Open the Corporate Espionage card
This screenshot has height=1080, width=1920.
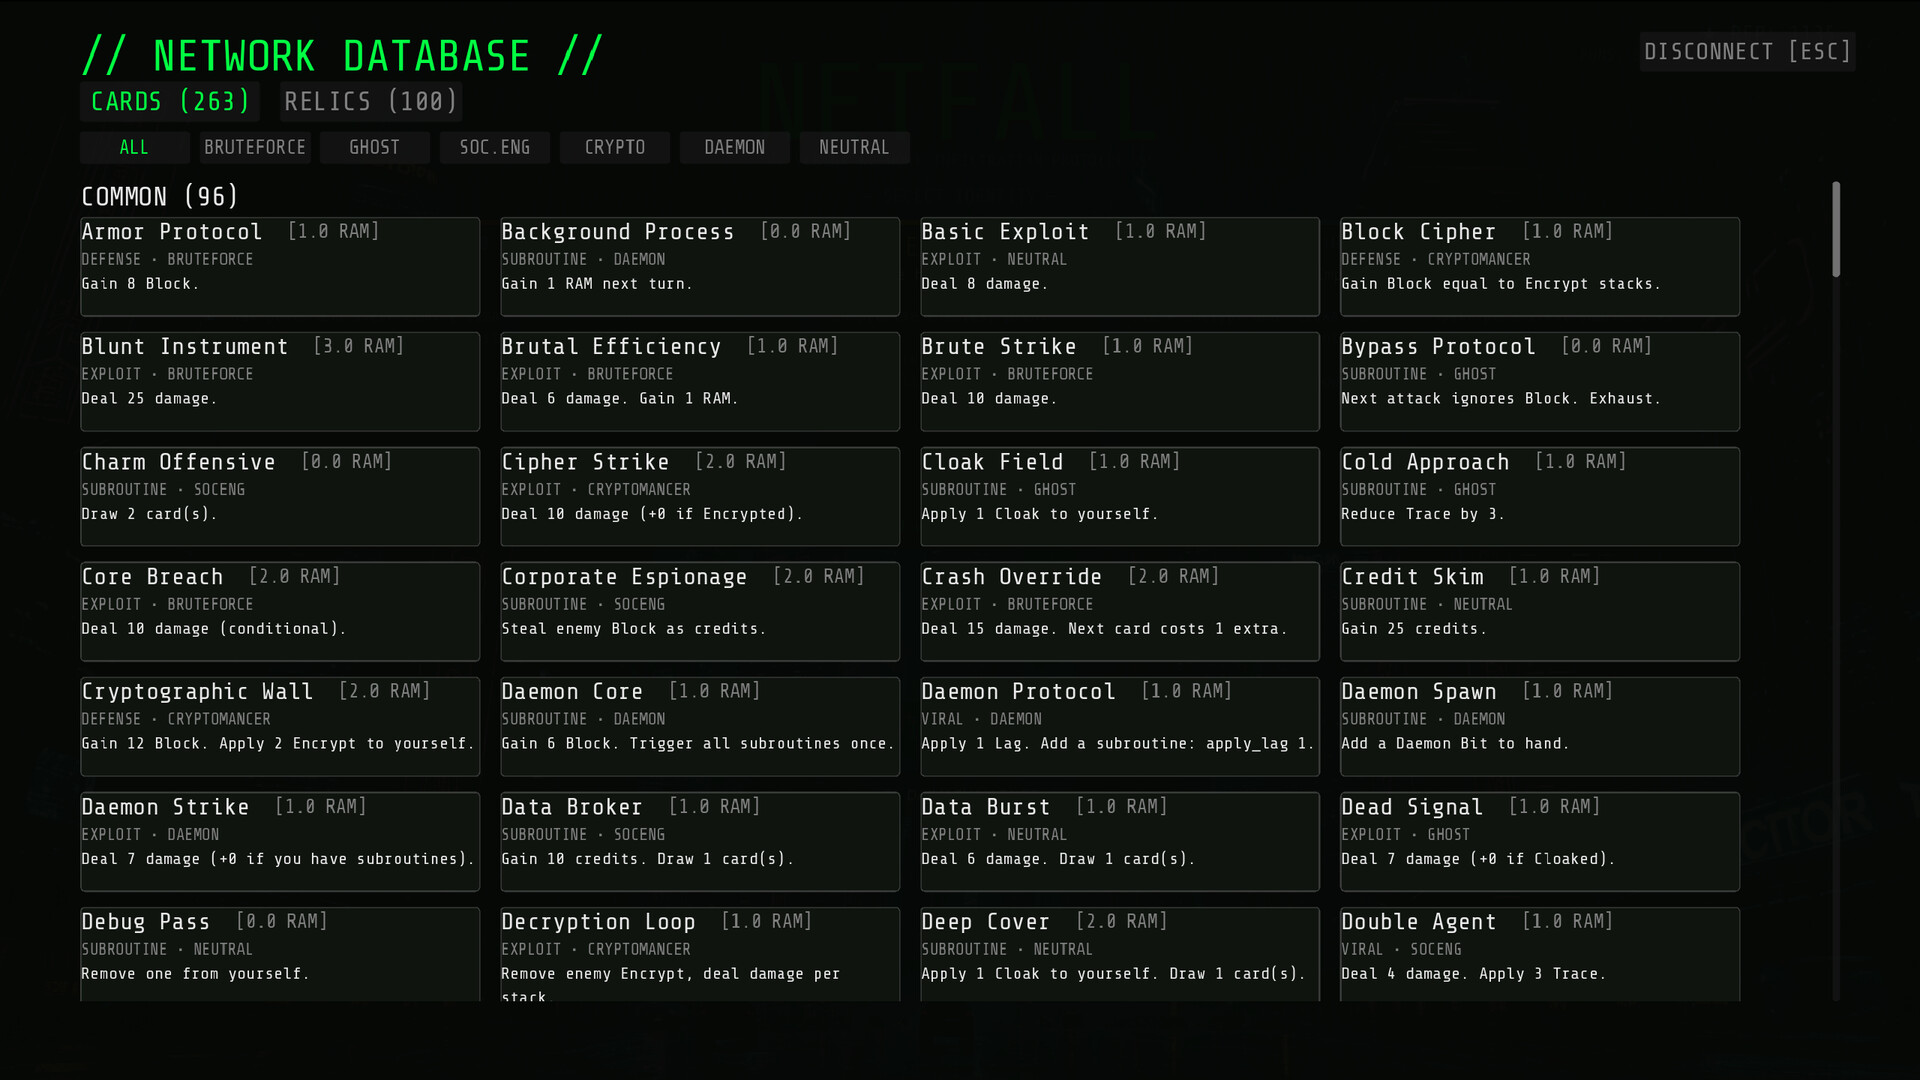coord(700,612)
